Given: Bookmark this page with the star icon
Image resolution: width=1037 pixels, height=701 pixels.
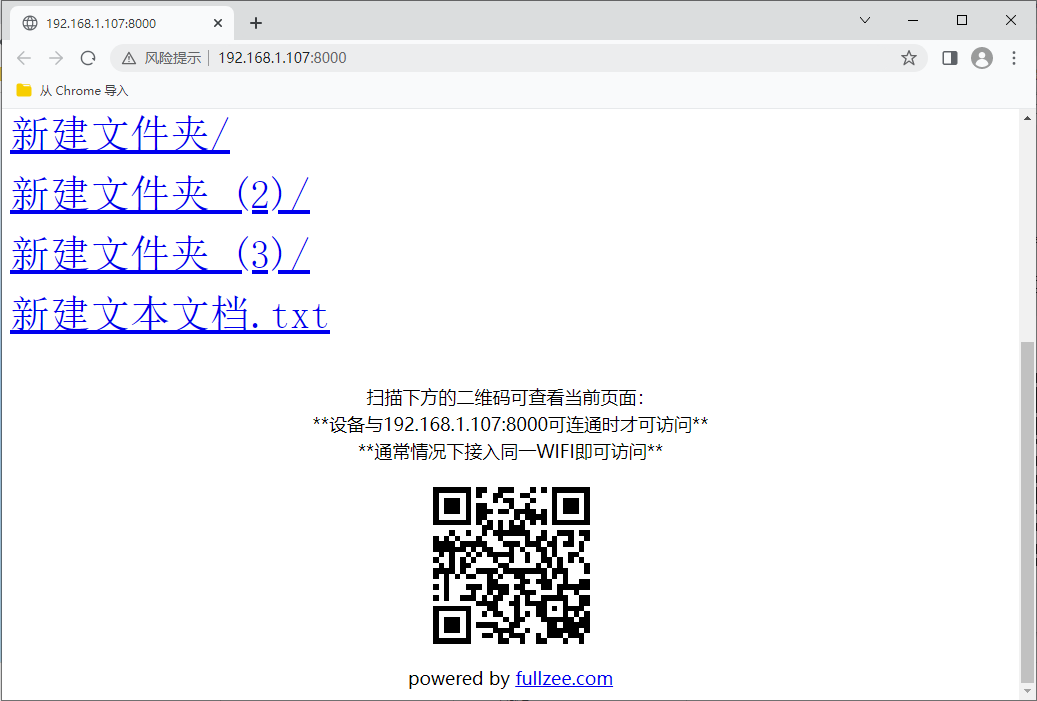Looking at the screenshot, I should point(909,58).
